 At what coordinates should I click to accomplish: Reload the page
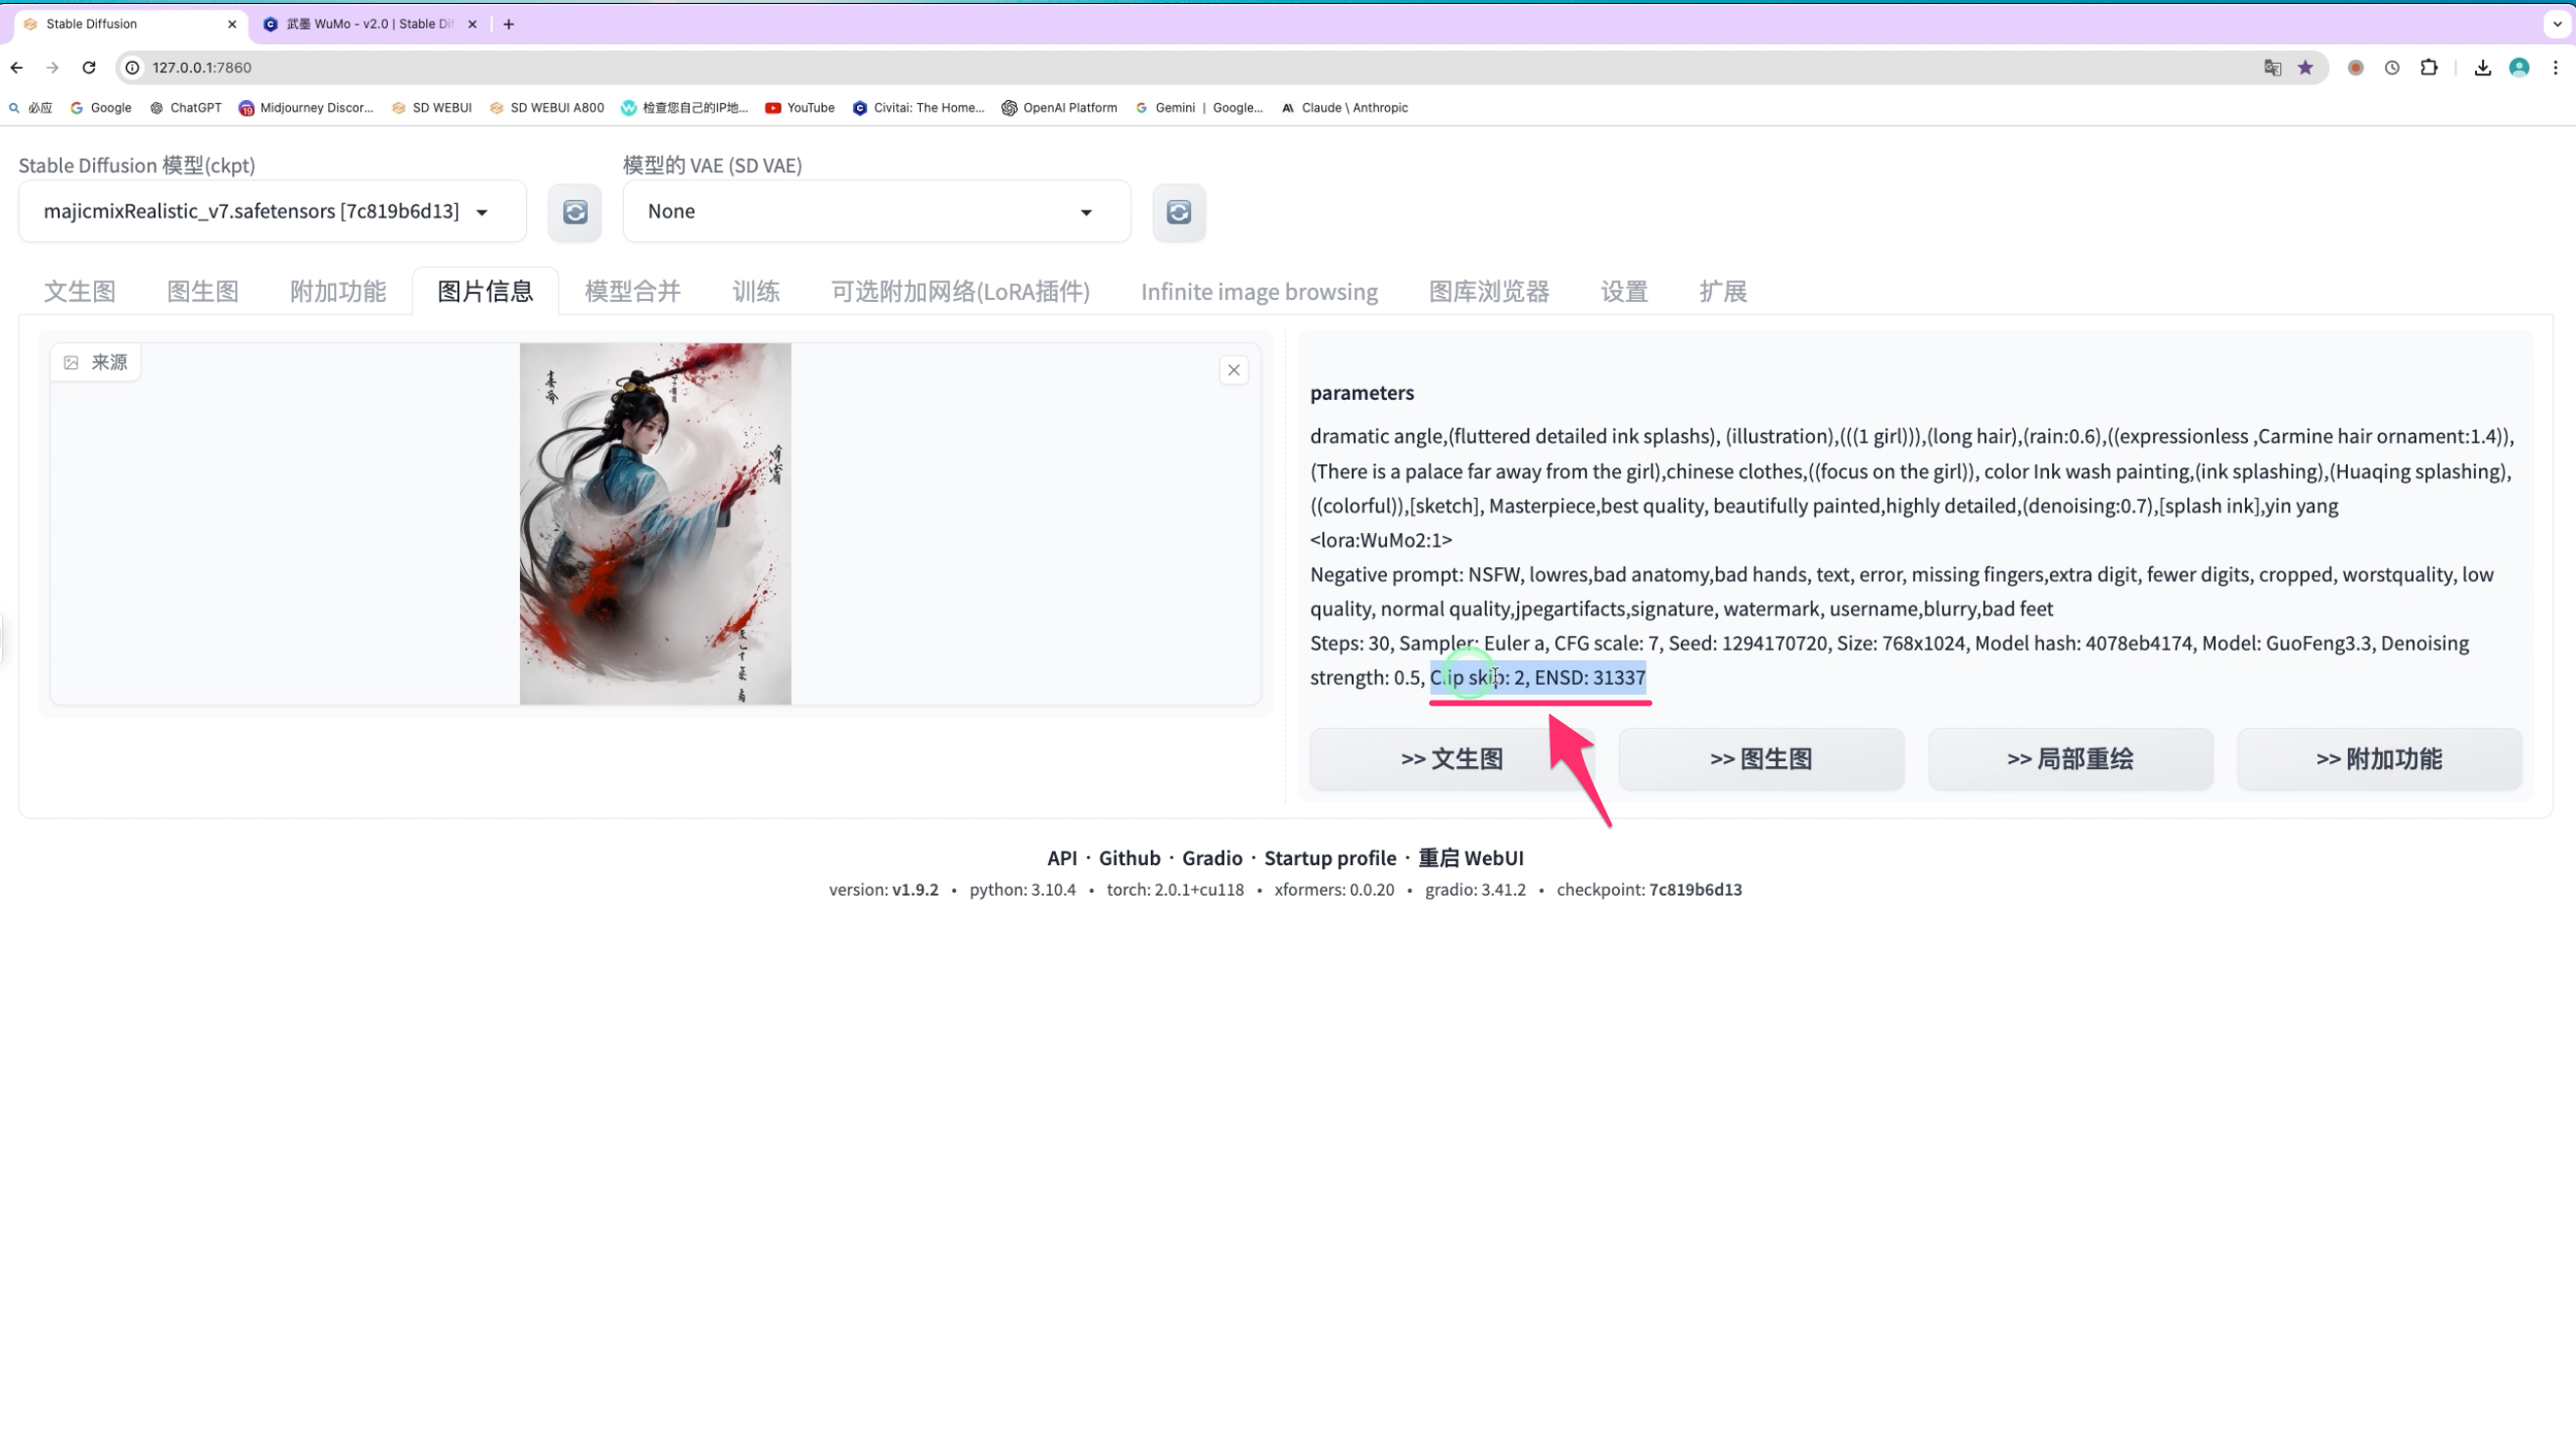(x=89, y=67)
